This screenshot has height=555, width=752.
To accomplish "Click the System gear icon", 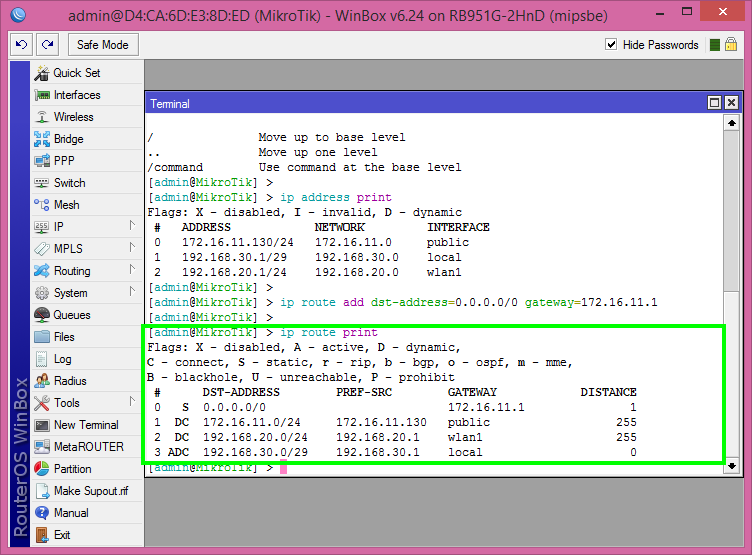I will pos(42,293).
